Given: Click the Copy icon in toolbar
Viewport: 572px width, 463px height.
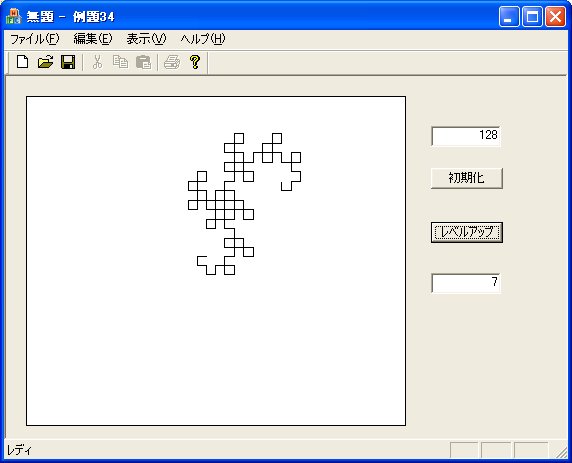Looking at the screenshot, I should pos(120,62).
